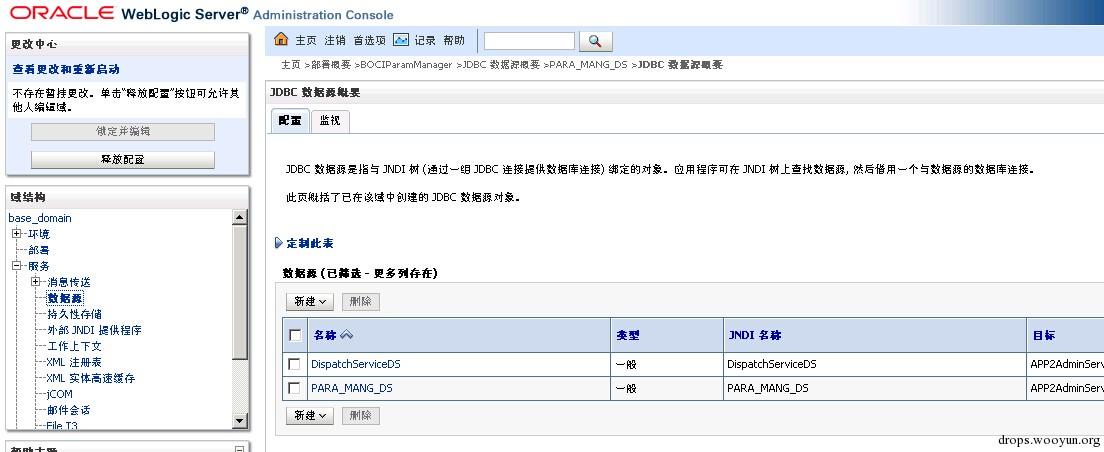Select XML 实体高速缓存 tree item
1104x452 pixels.
[x=91, y=378]
